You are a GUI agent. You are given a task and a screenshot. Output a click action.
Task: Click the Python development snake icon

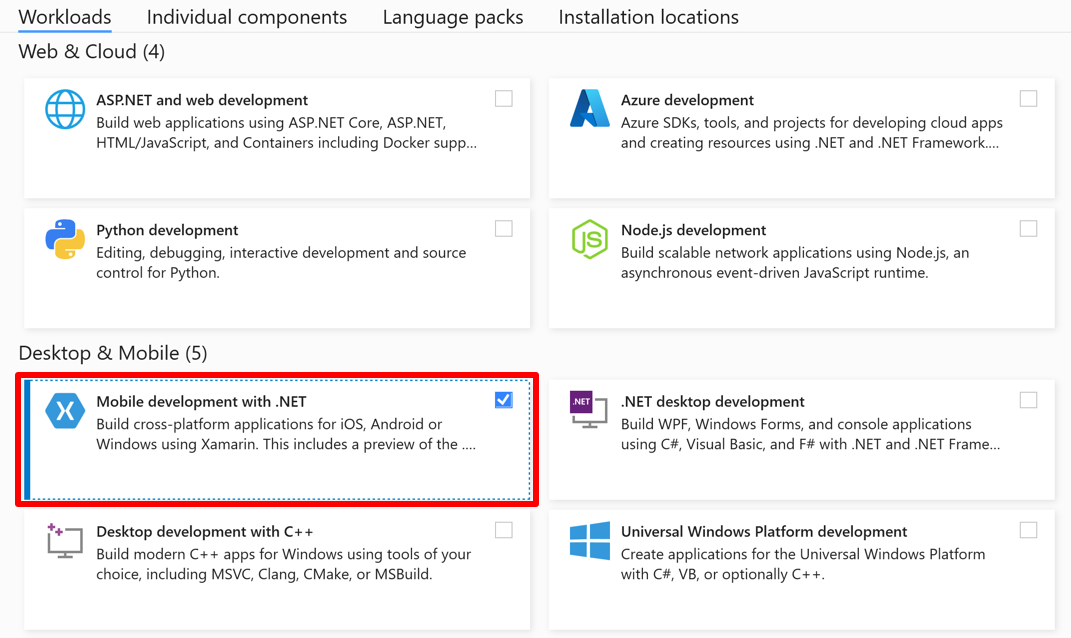tap(65, 240)
